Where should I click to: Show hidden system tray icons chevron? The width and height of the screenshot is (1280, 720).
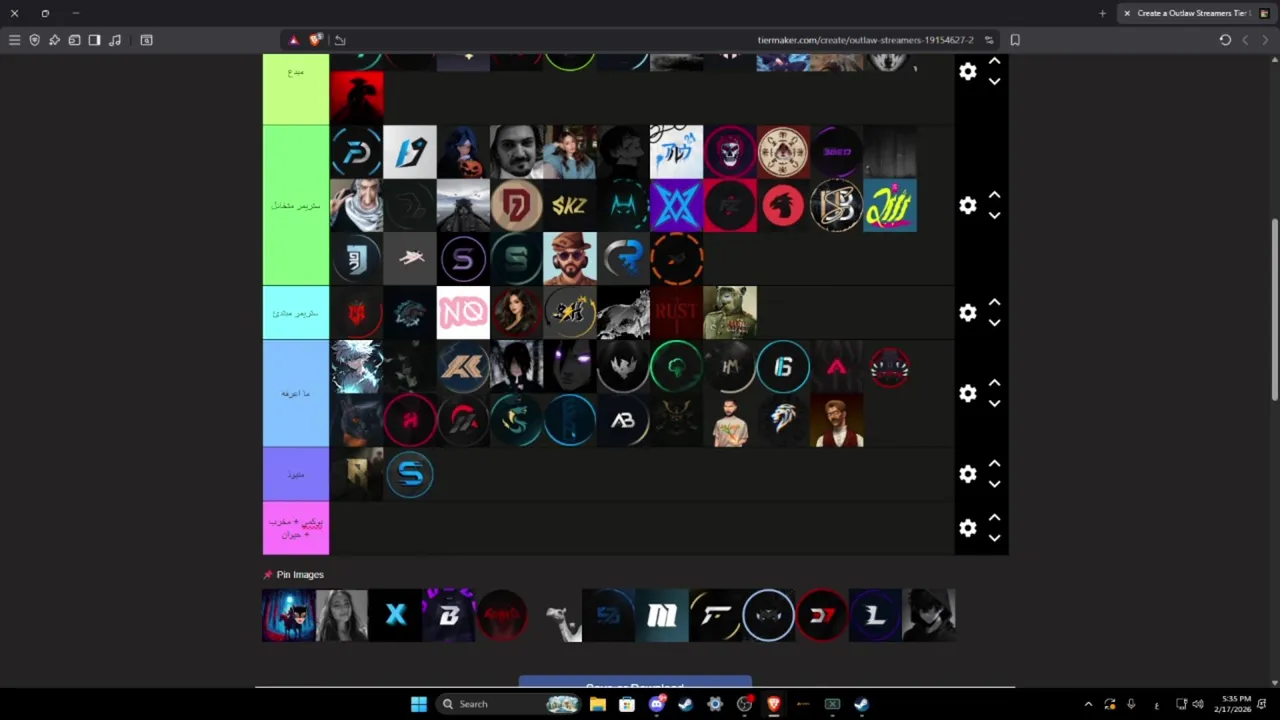click(x=1088, y=704)
